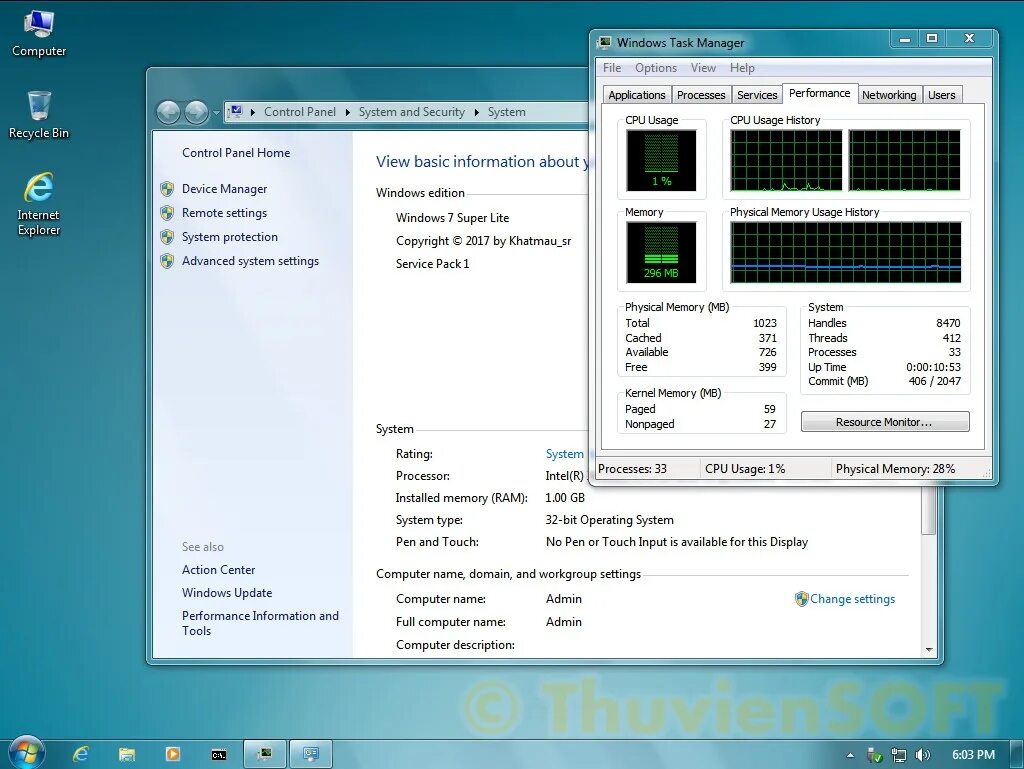This screenshot has height=769, width=1024.
Task: Click the CPU Usage 1% meter
Action: tap(661, 160)
